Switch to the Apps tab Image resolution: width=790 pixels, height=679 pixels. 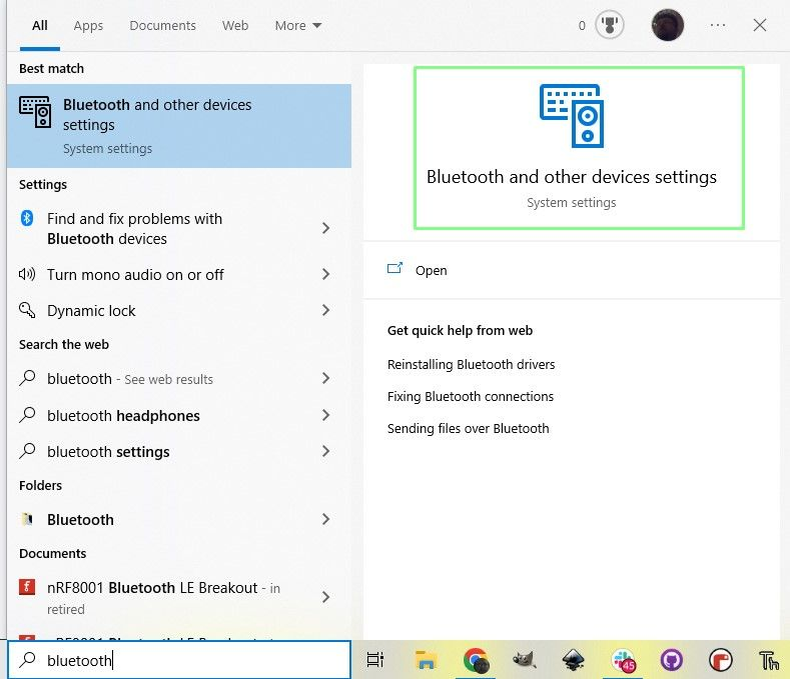(x=88, y=25)
